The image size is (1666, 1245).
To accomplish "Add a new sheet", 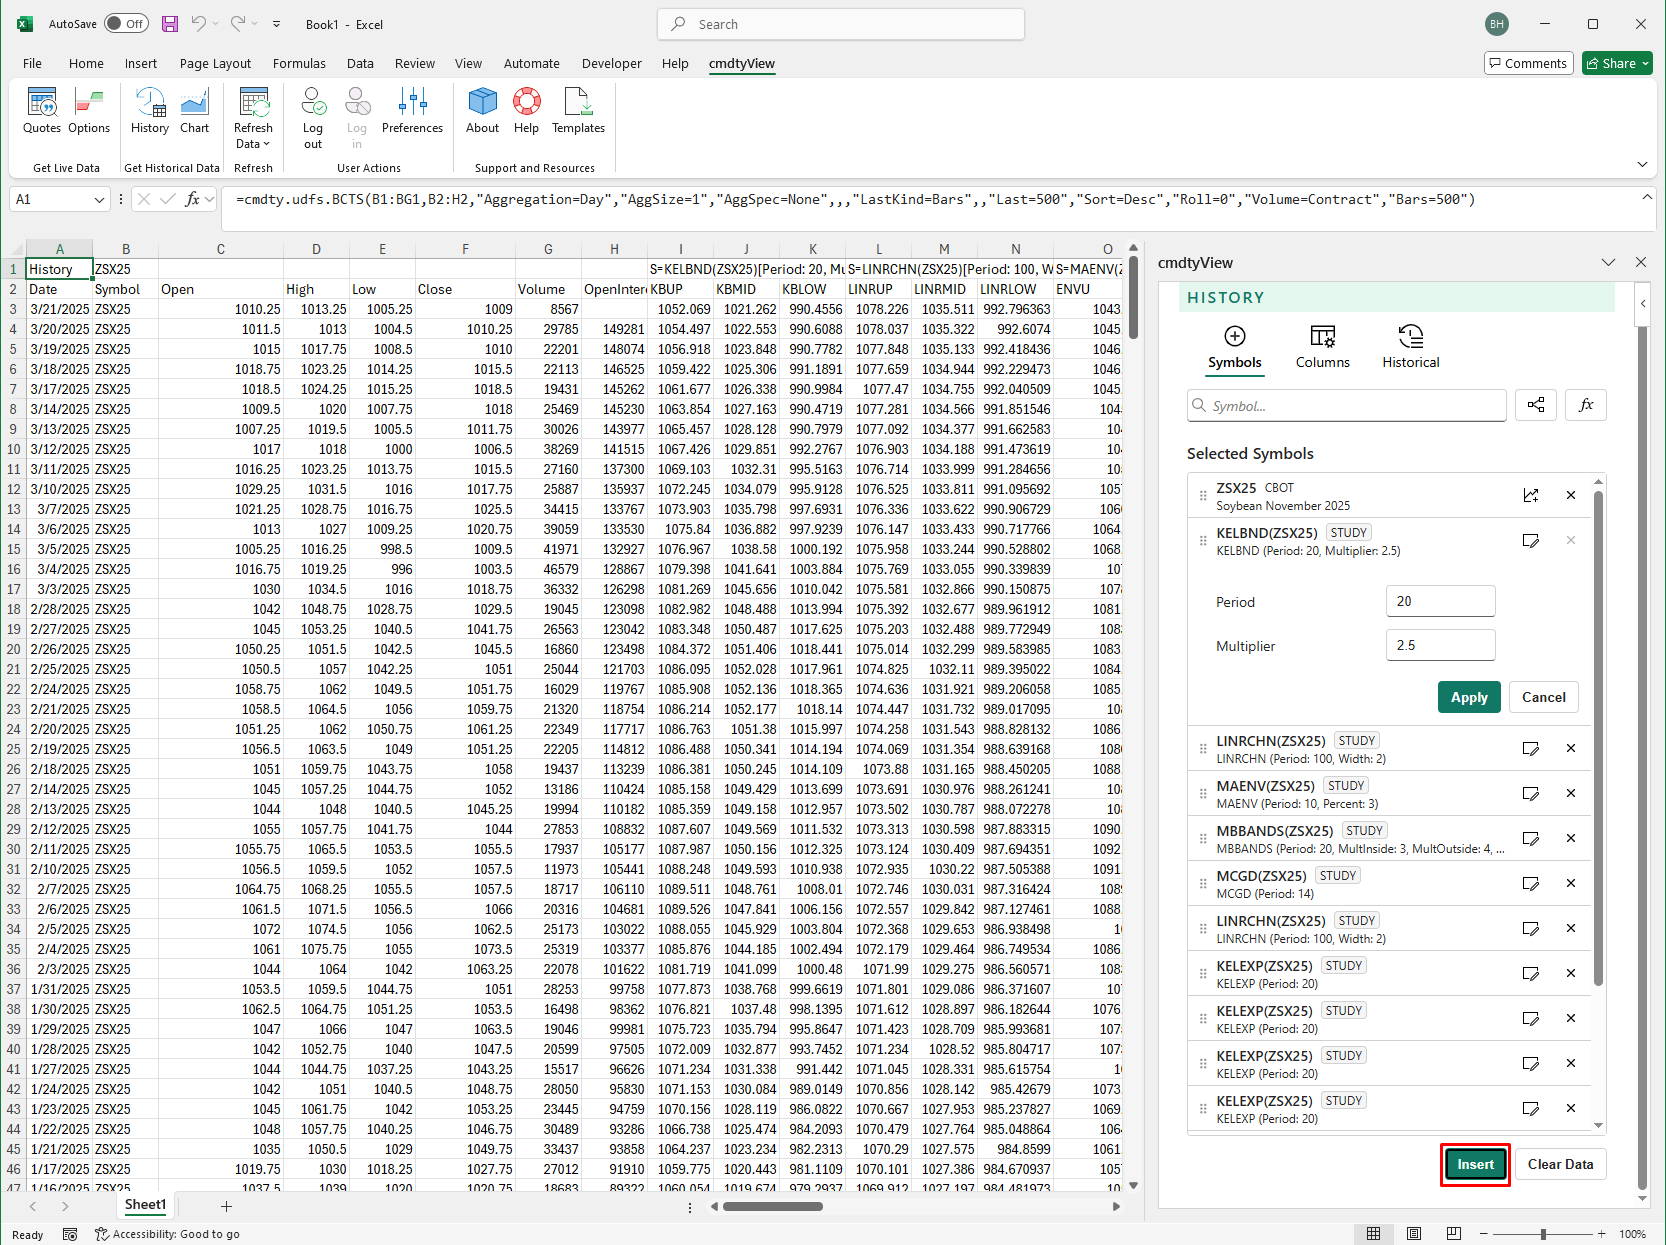I will [226, 1206].
